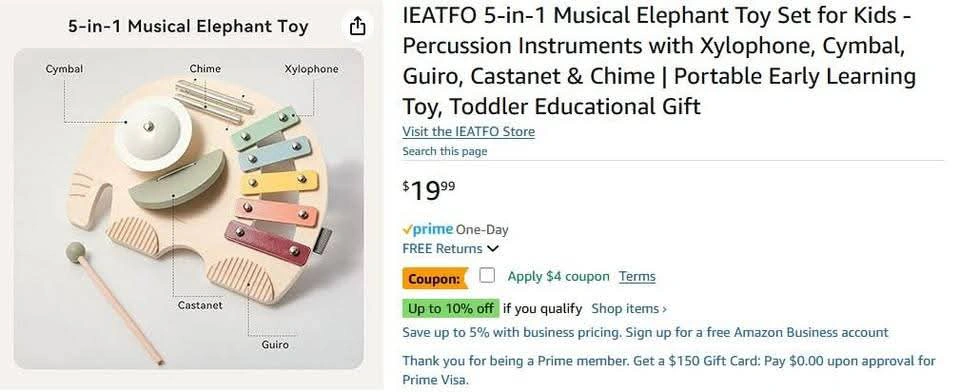Click the Search this page link
This screenshot has width=960, height=392.
pos(444,151)
